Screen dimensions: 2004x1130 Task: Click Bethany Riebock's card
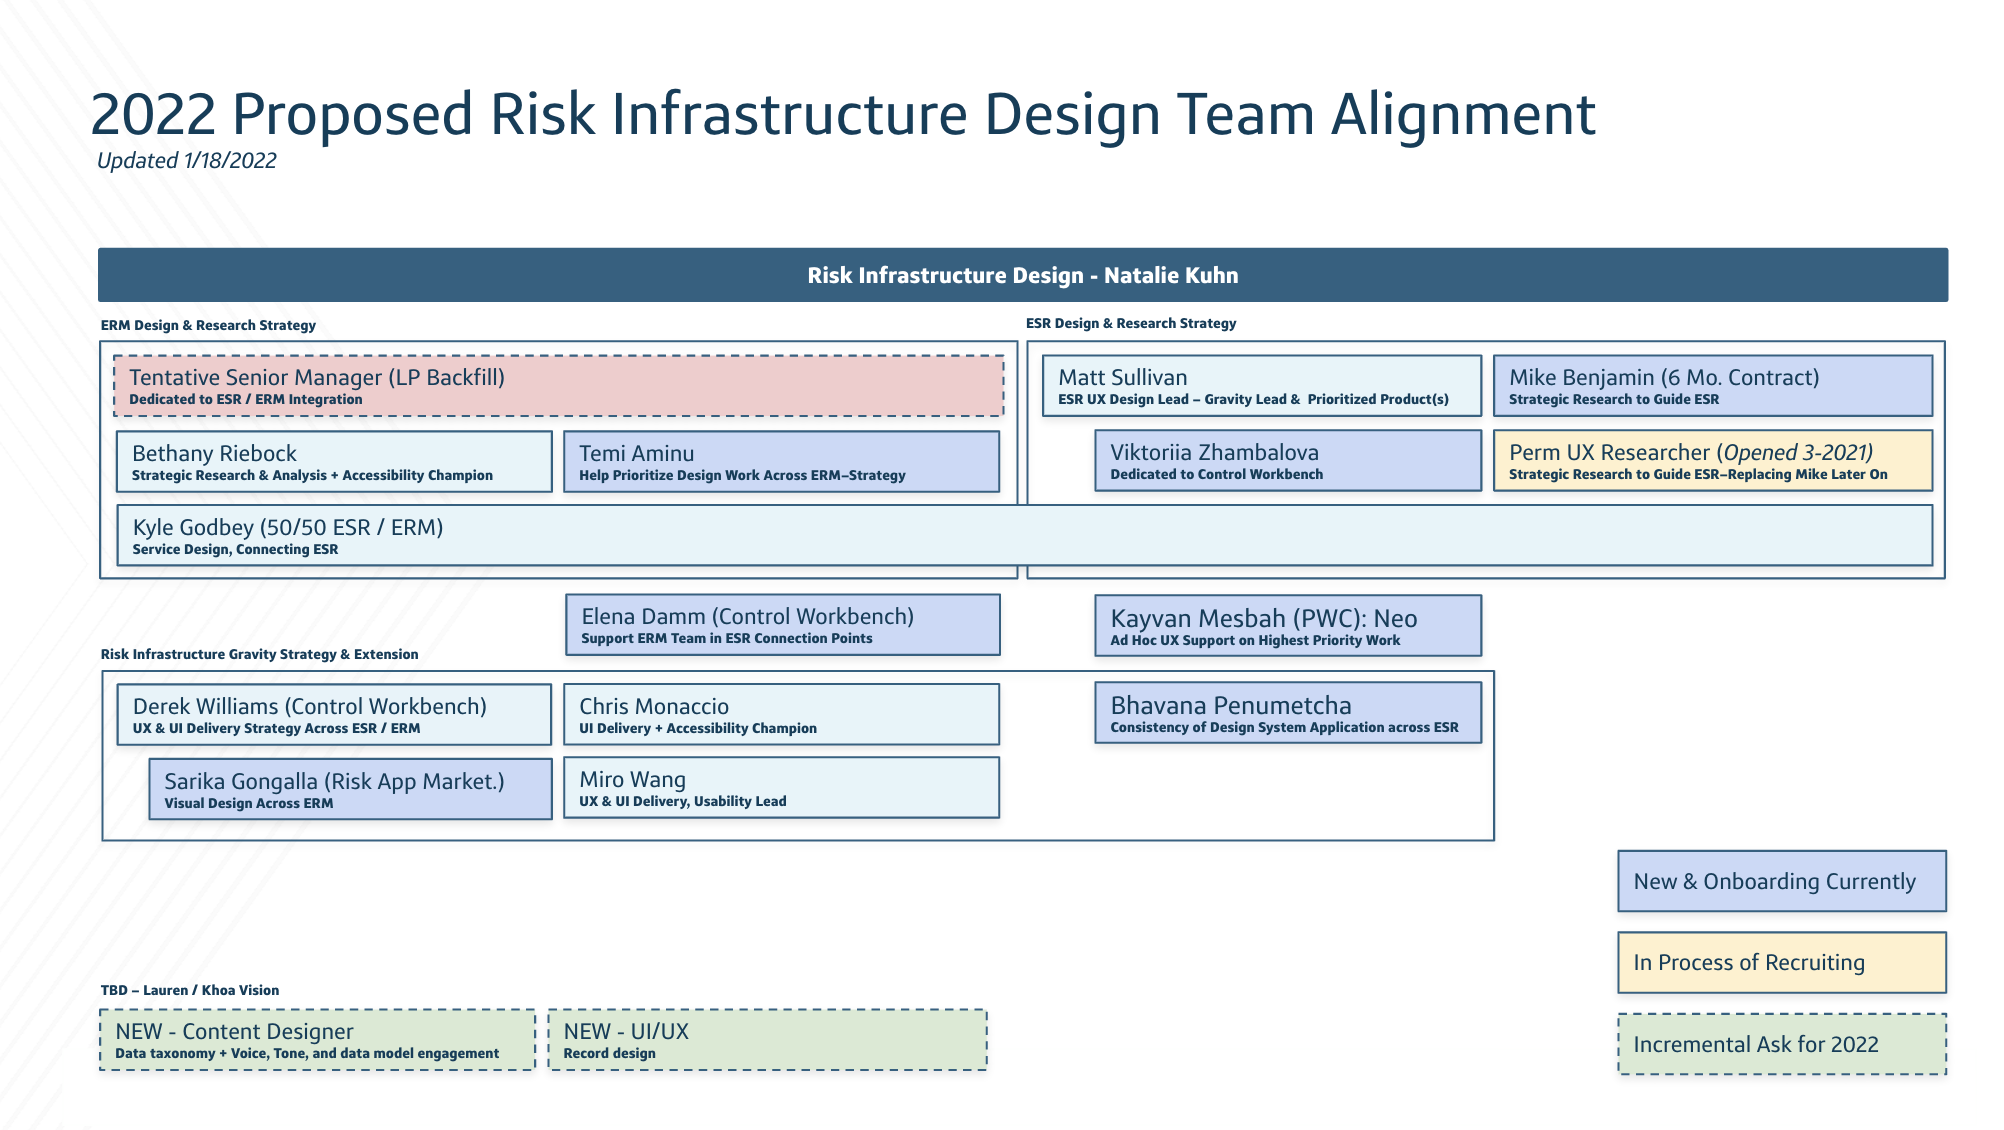334,462
